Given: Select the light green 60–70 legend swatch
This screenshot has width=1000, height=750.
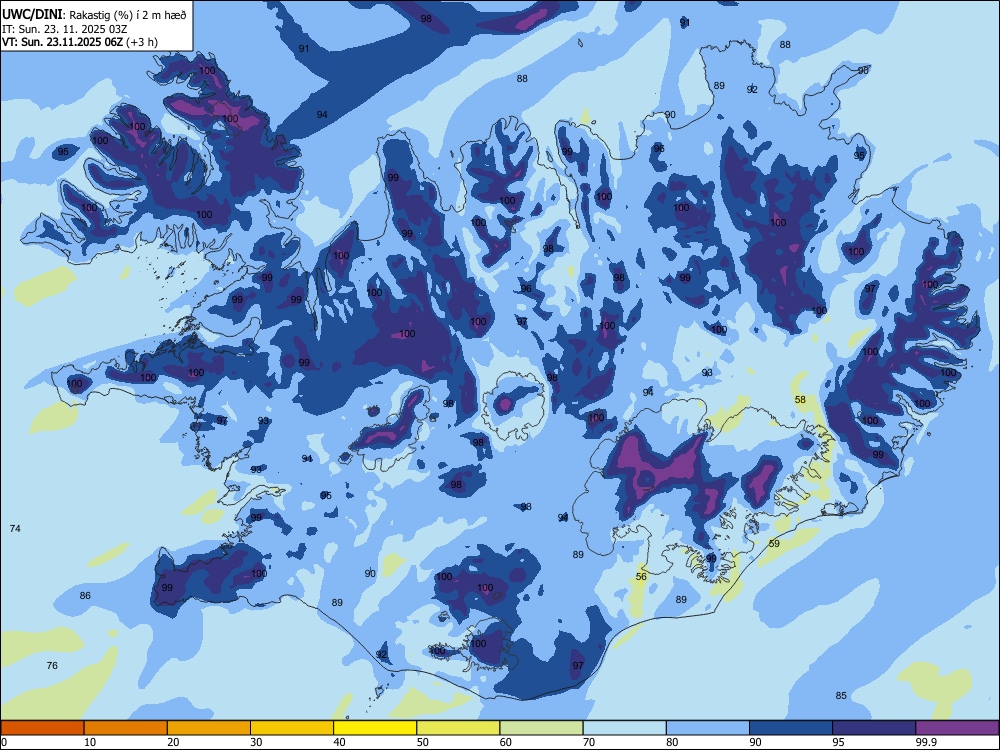Looking at the screenshot, I should 541,728.
